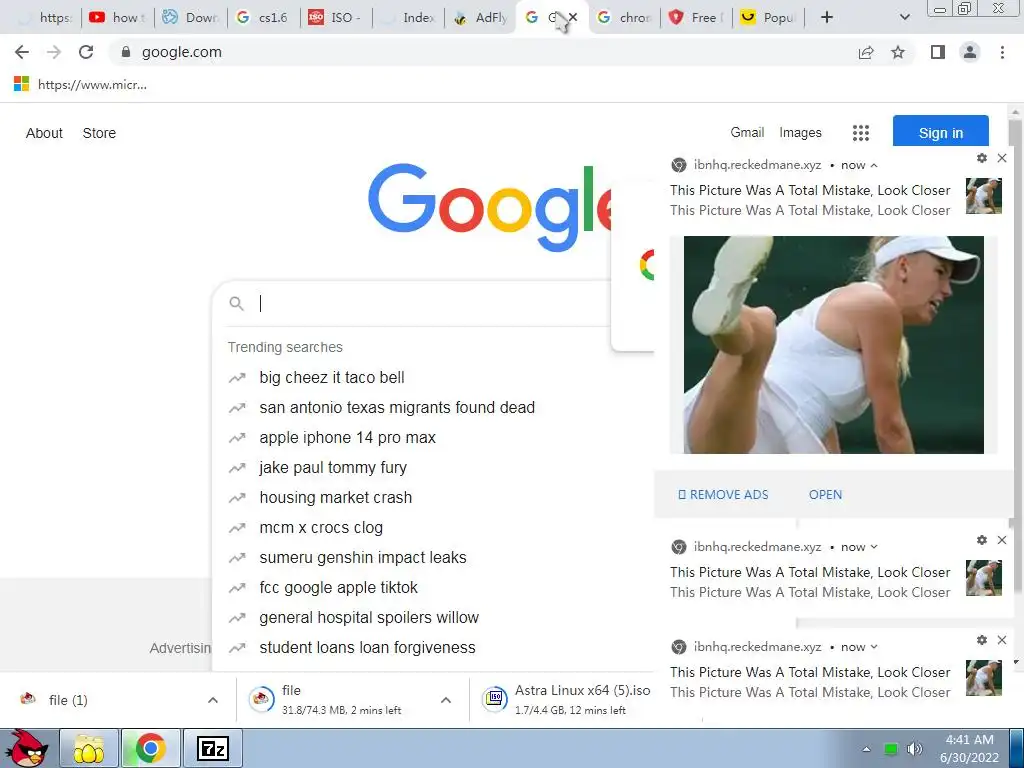Open settings gear of third notification

[x=982, y=640]
